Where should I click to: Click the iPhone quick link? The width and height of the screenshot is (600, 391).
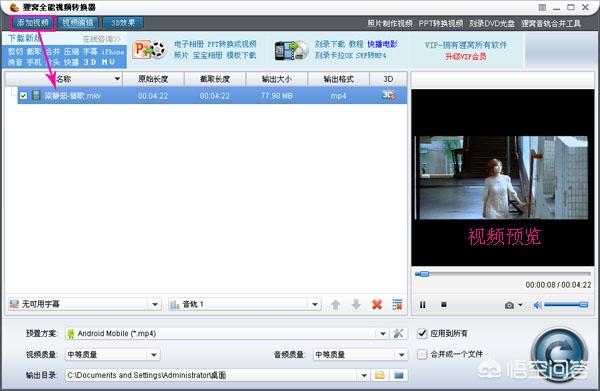(x=113, y=51)
